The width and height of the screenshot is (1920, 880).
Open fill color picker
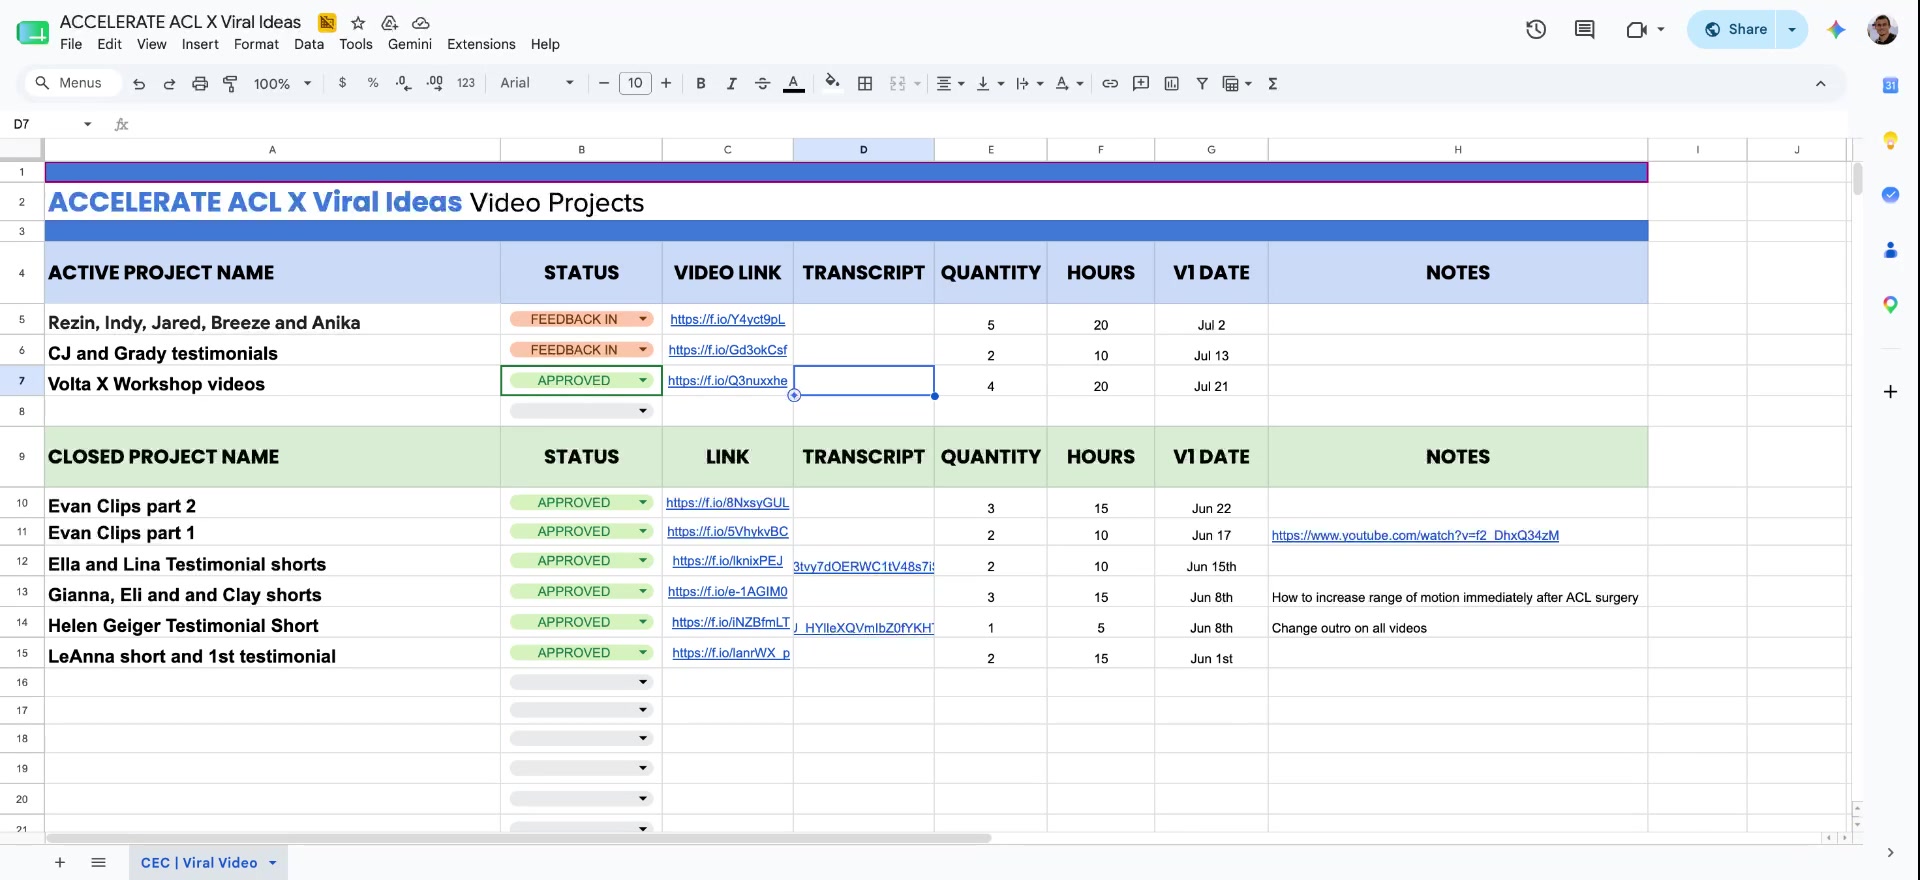(x=832, y=83)
